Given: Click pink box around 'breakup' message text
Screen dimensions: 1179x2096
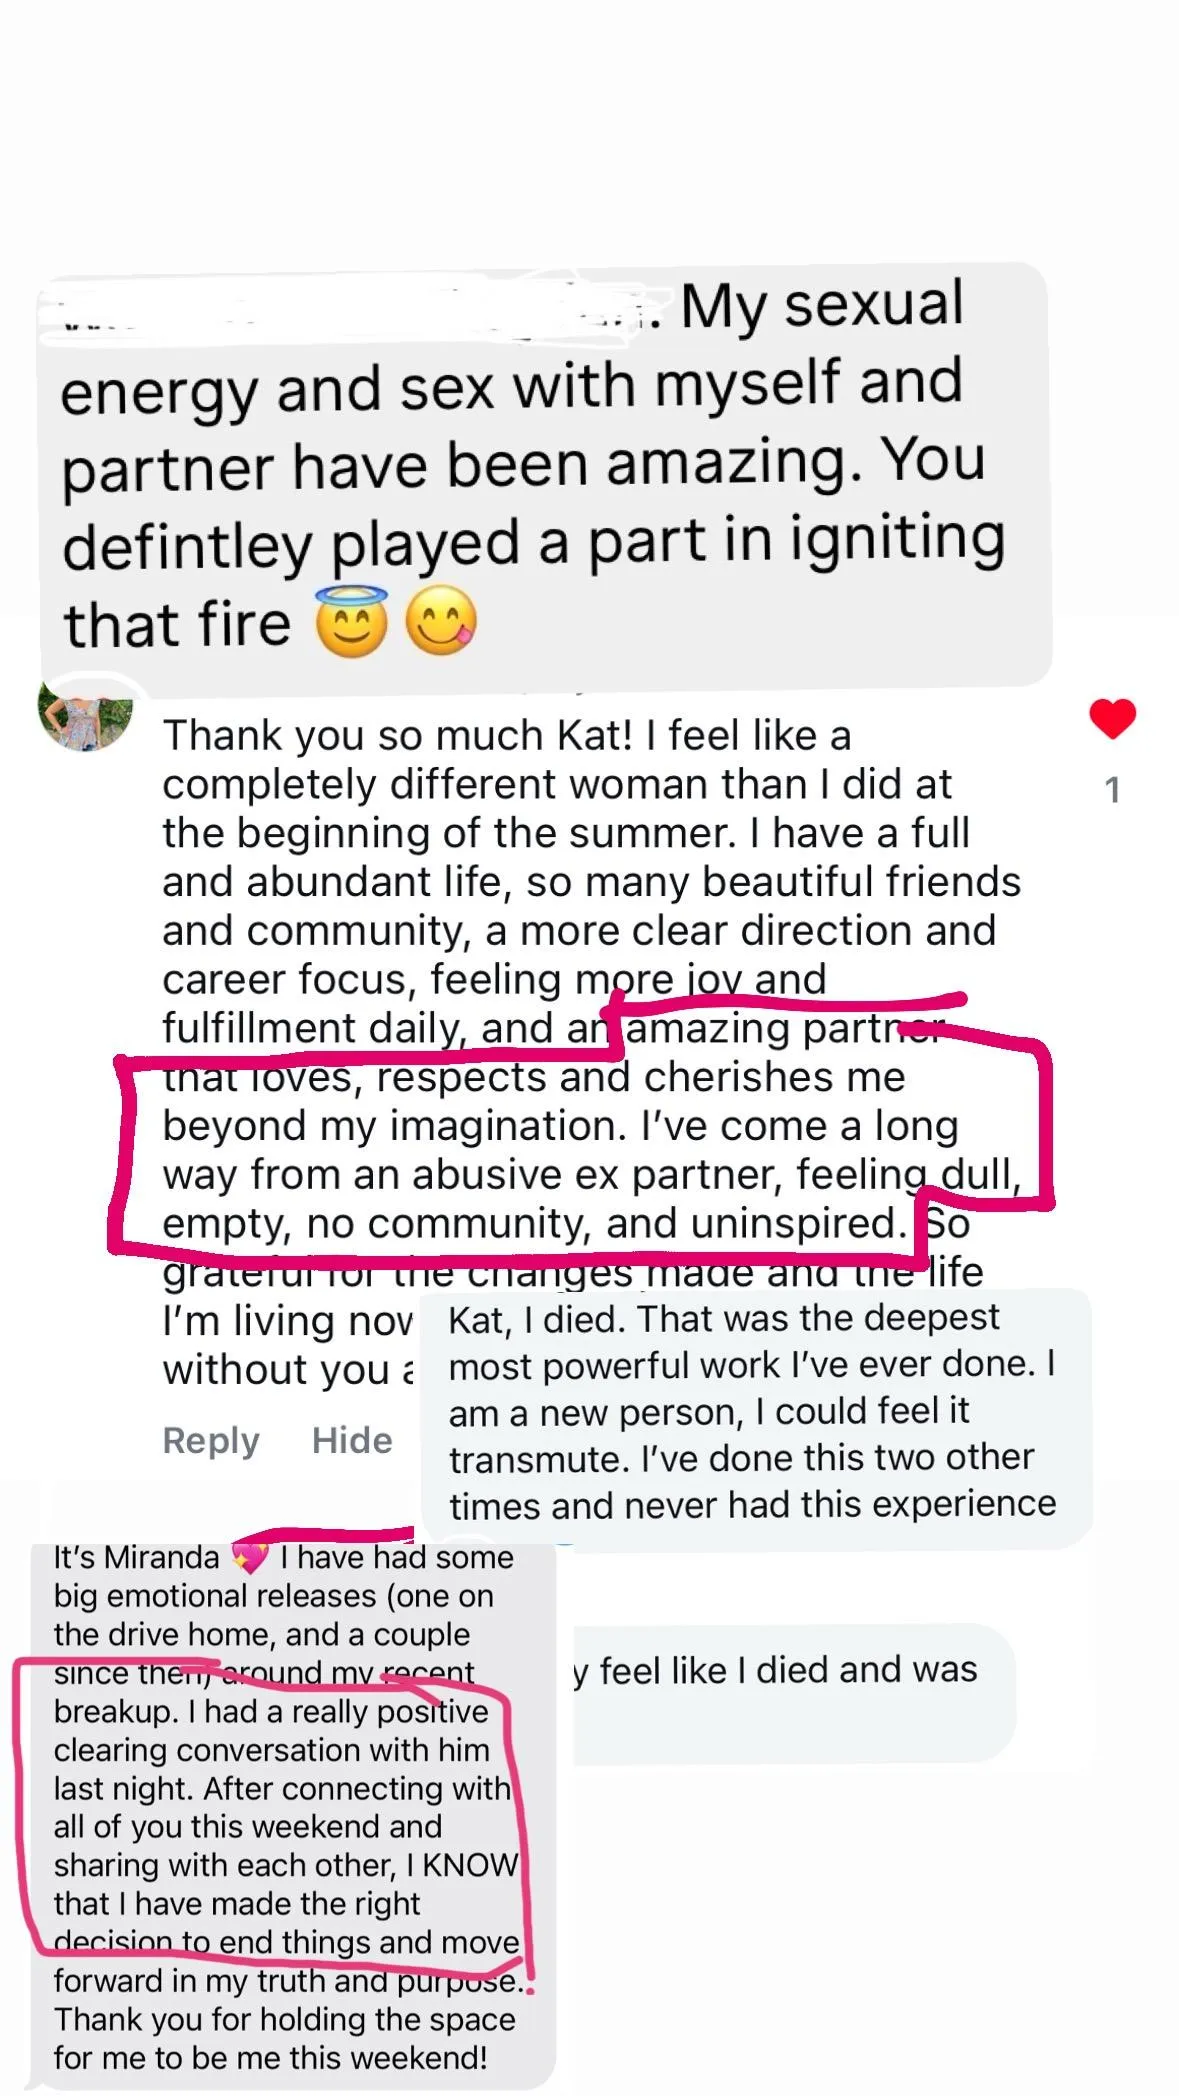Looking at the screenshot, I should [x=272, y=1808].
